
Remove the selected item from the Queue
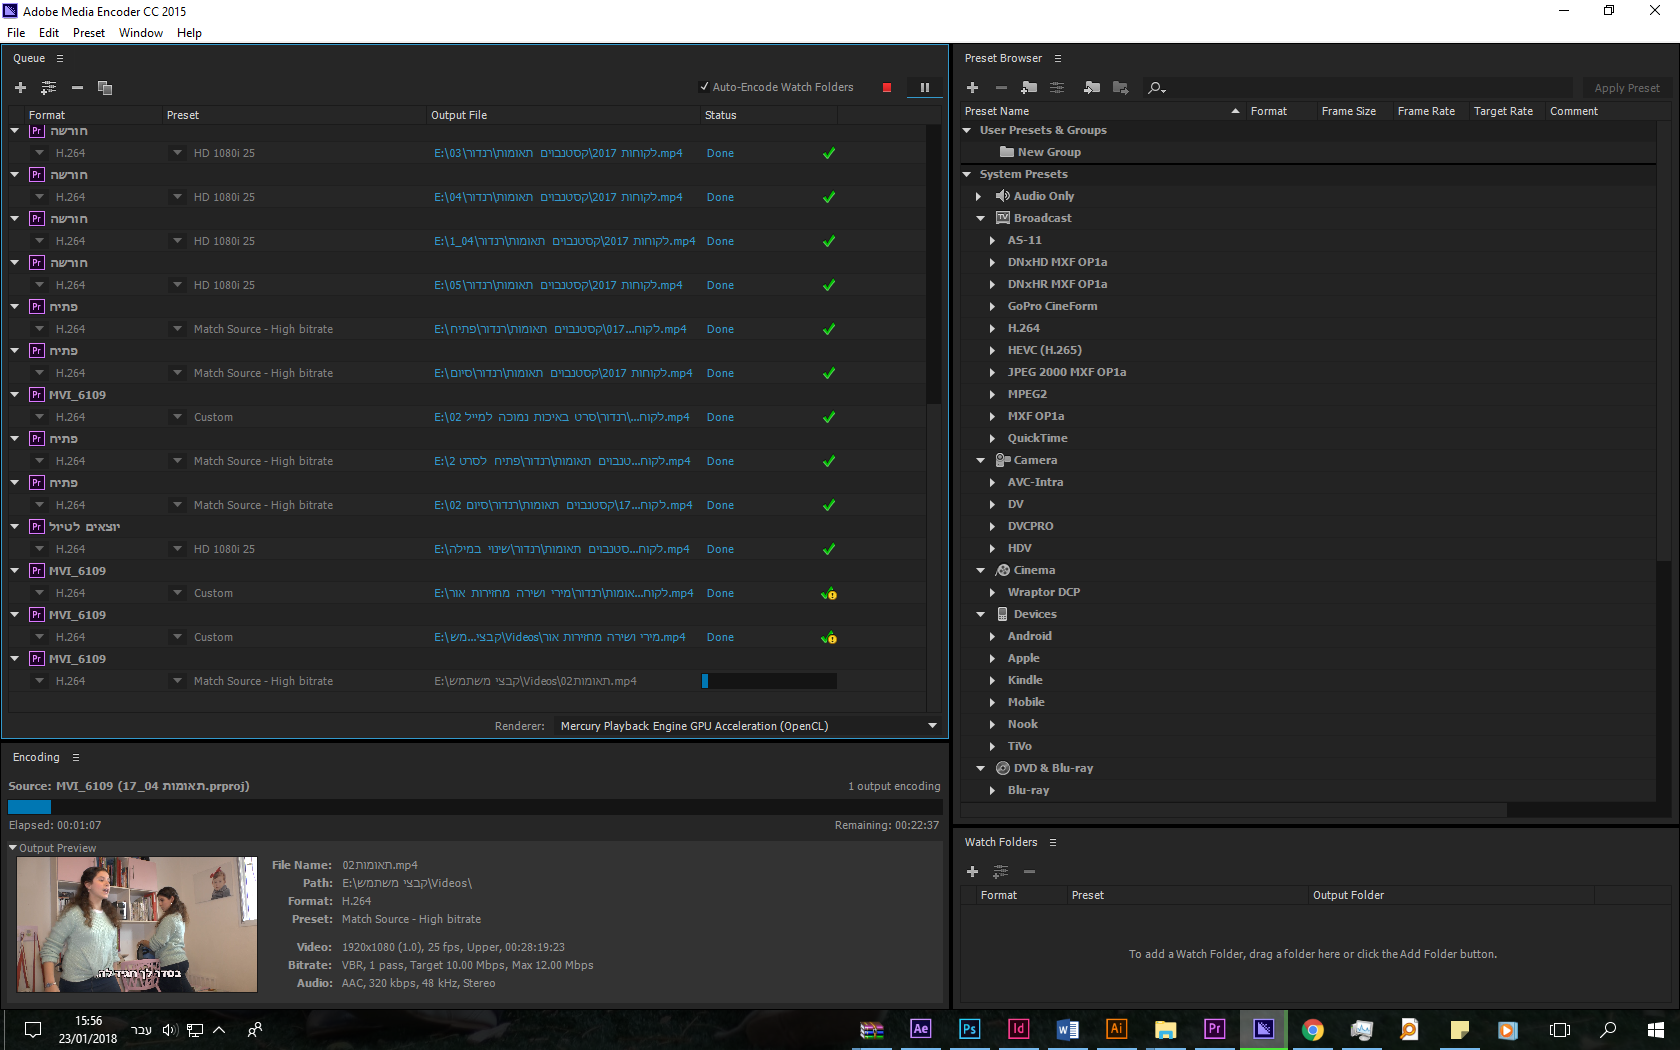77,88
